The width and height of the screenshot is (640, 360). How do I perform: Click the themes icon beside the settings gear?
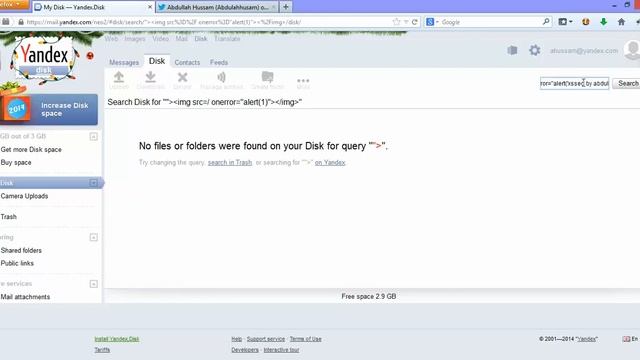point(512,50)
